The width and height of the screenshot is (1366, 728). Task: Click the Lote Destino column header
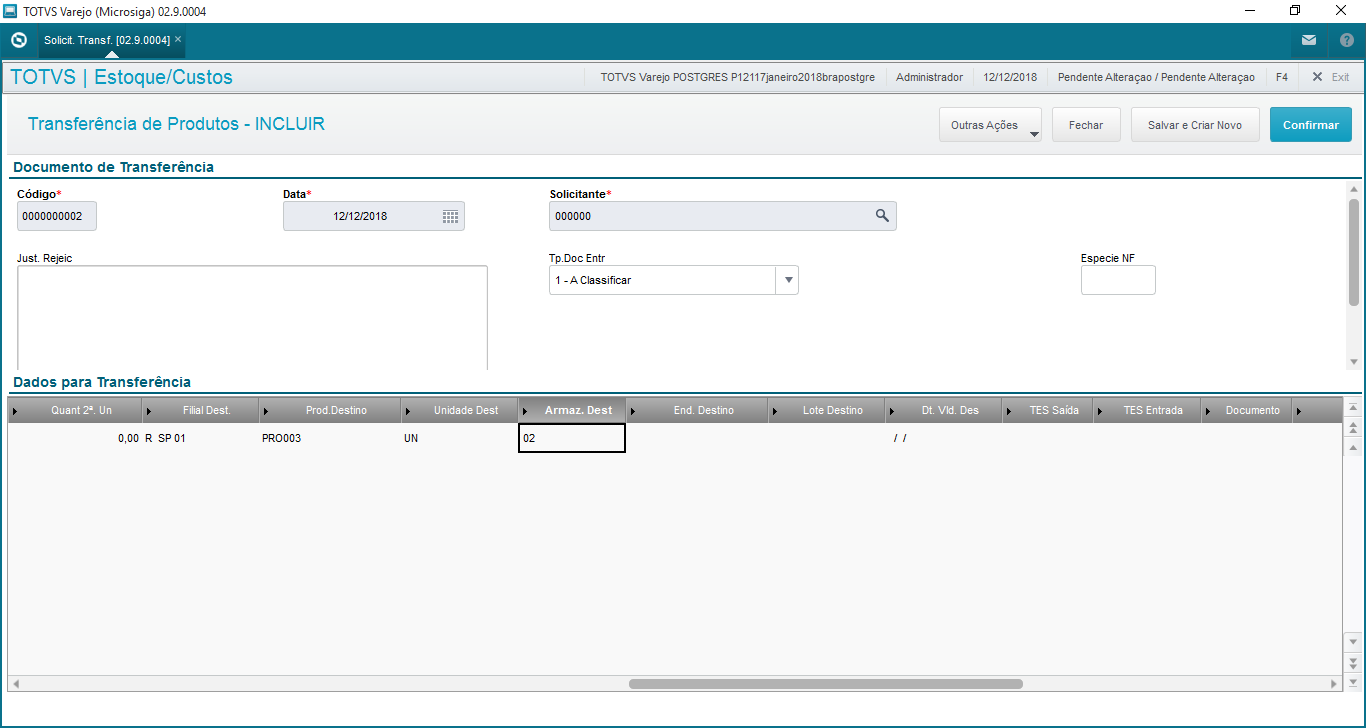click(826, 410)
